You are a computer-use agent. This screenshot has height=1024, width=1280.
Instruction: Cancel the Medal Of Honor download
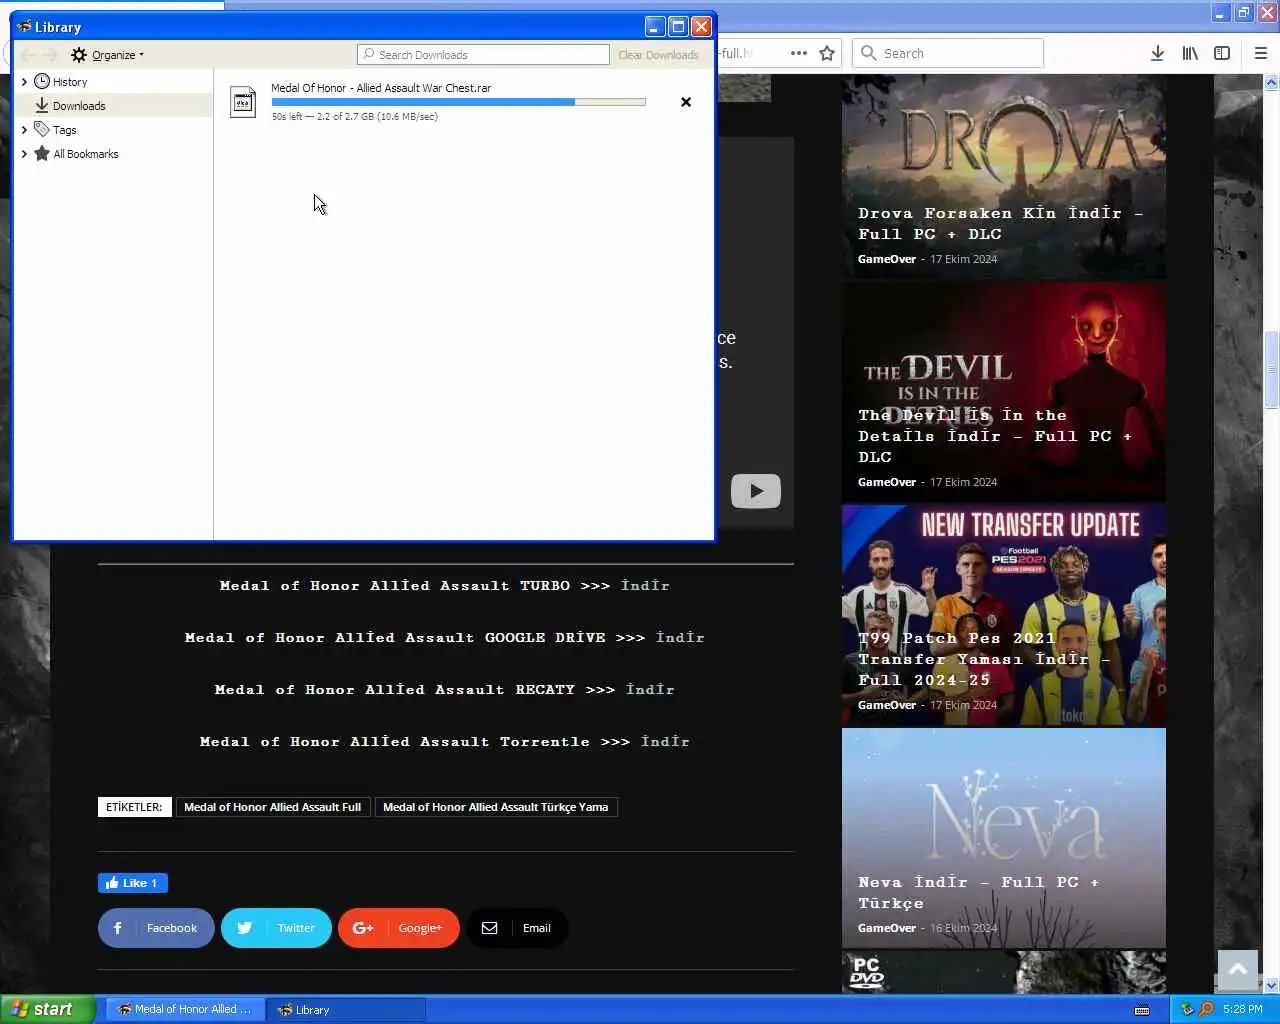click(x=686, y=102)
